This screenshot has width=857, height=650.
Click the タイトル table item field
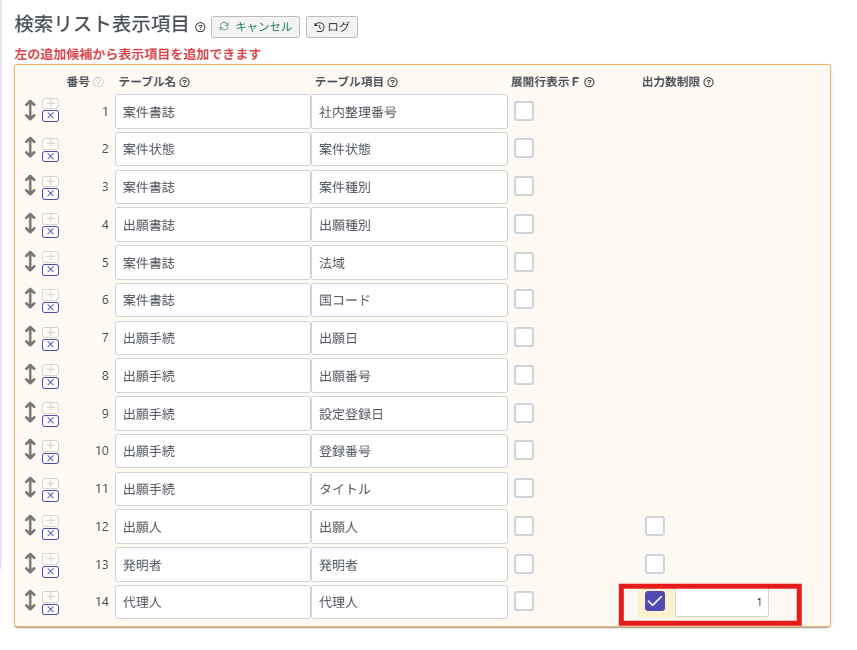click(409, 489)
